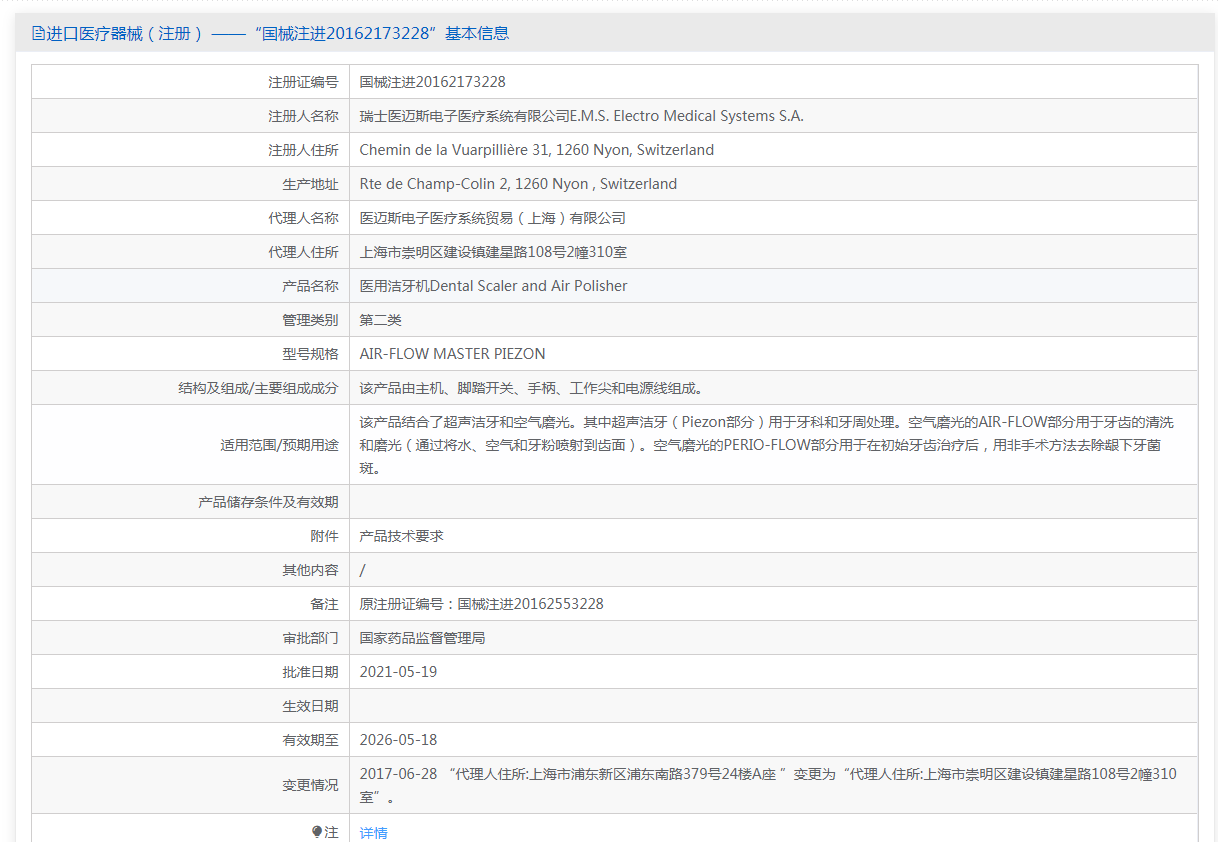
Task: Click the document icon in the page header
Action: tap(38, 33)
